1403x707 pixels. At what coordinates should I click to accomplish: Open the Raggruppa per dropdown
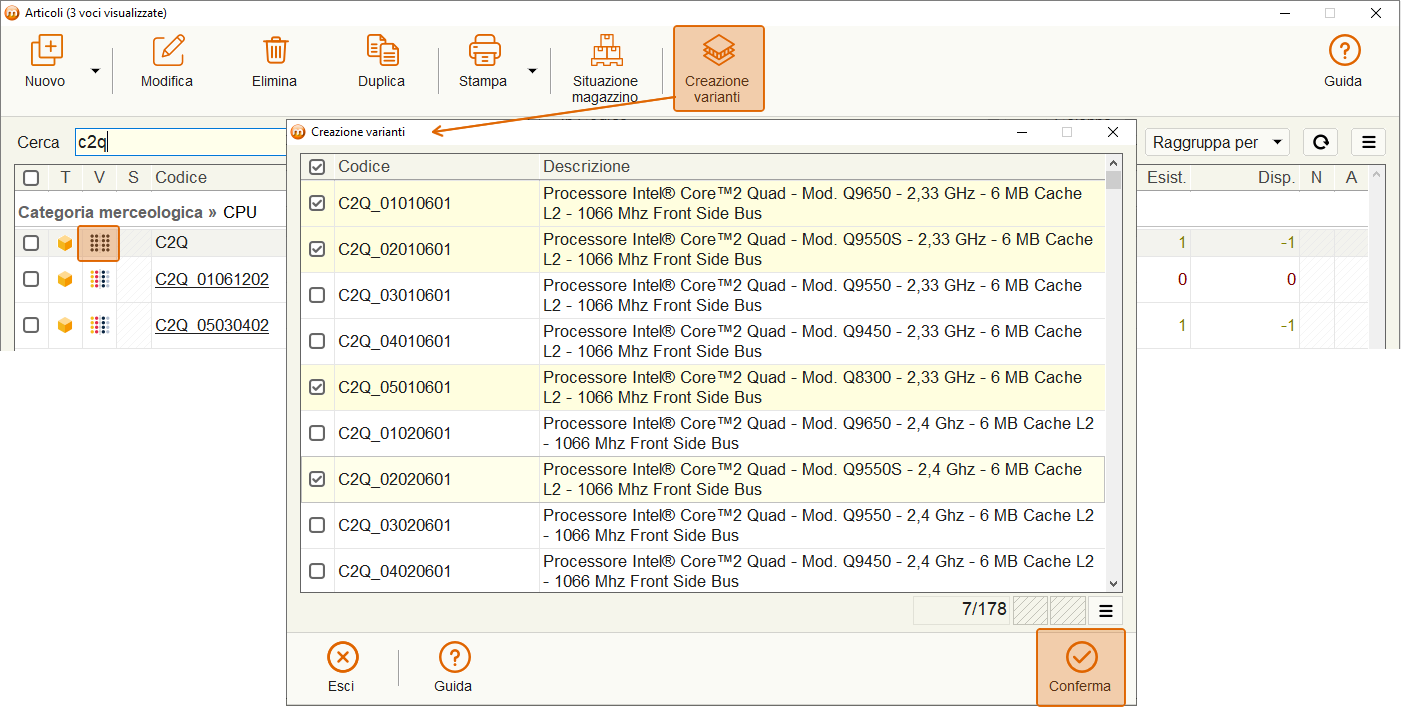(1217, 142)
